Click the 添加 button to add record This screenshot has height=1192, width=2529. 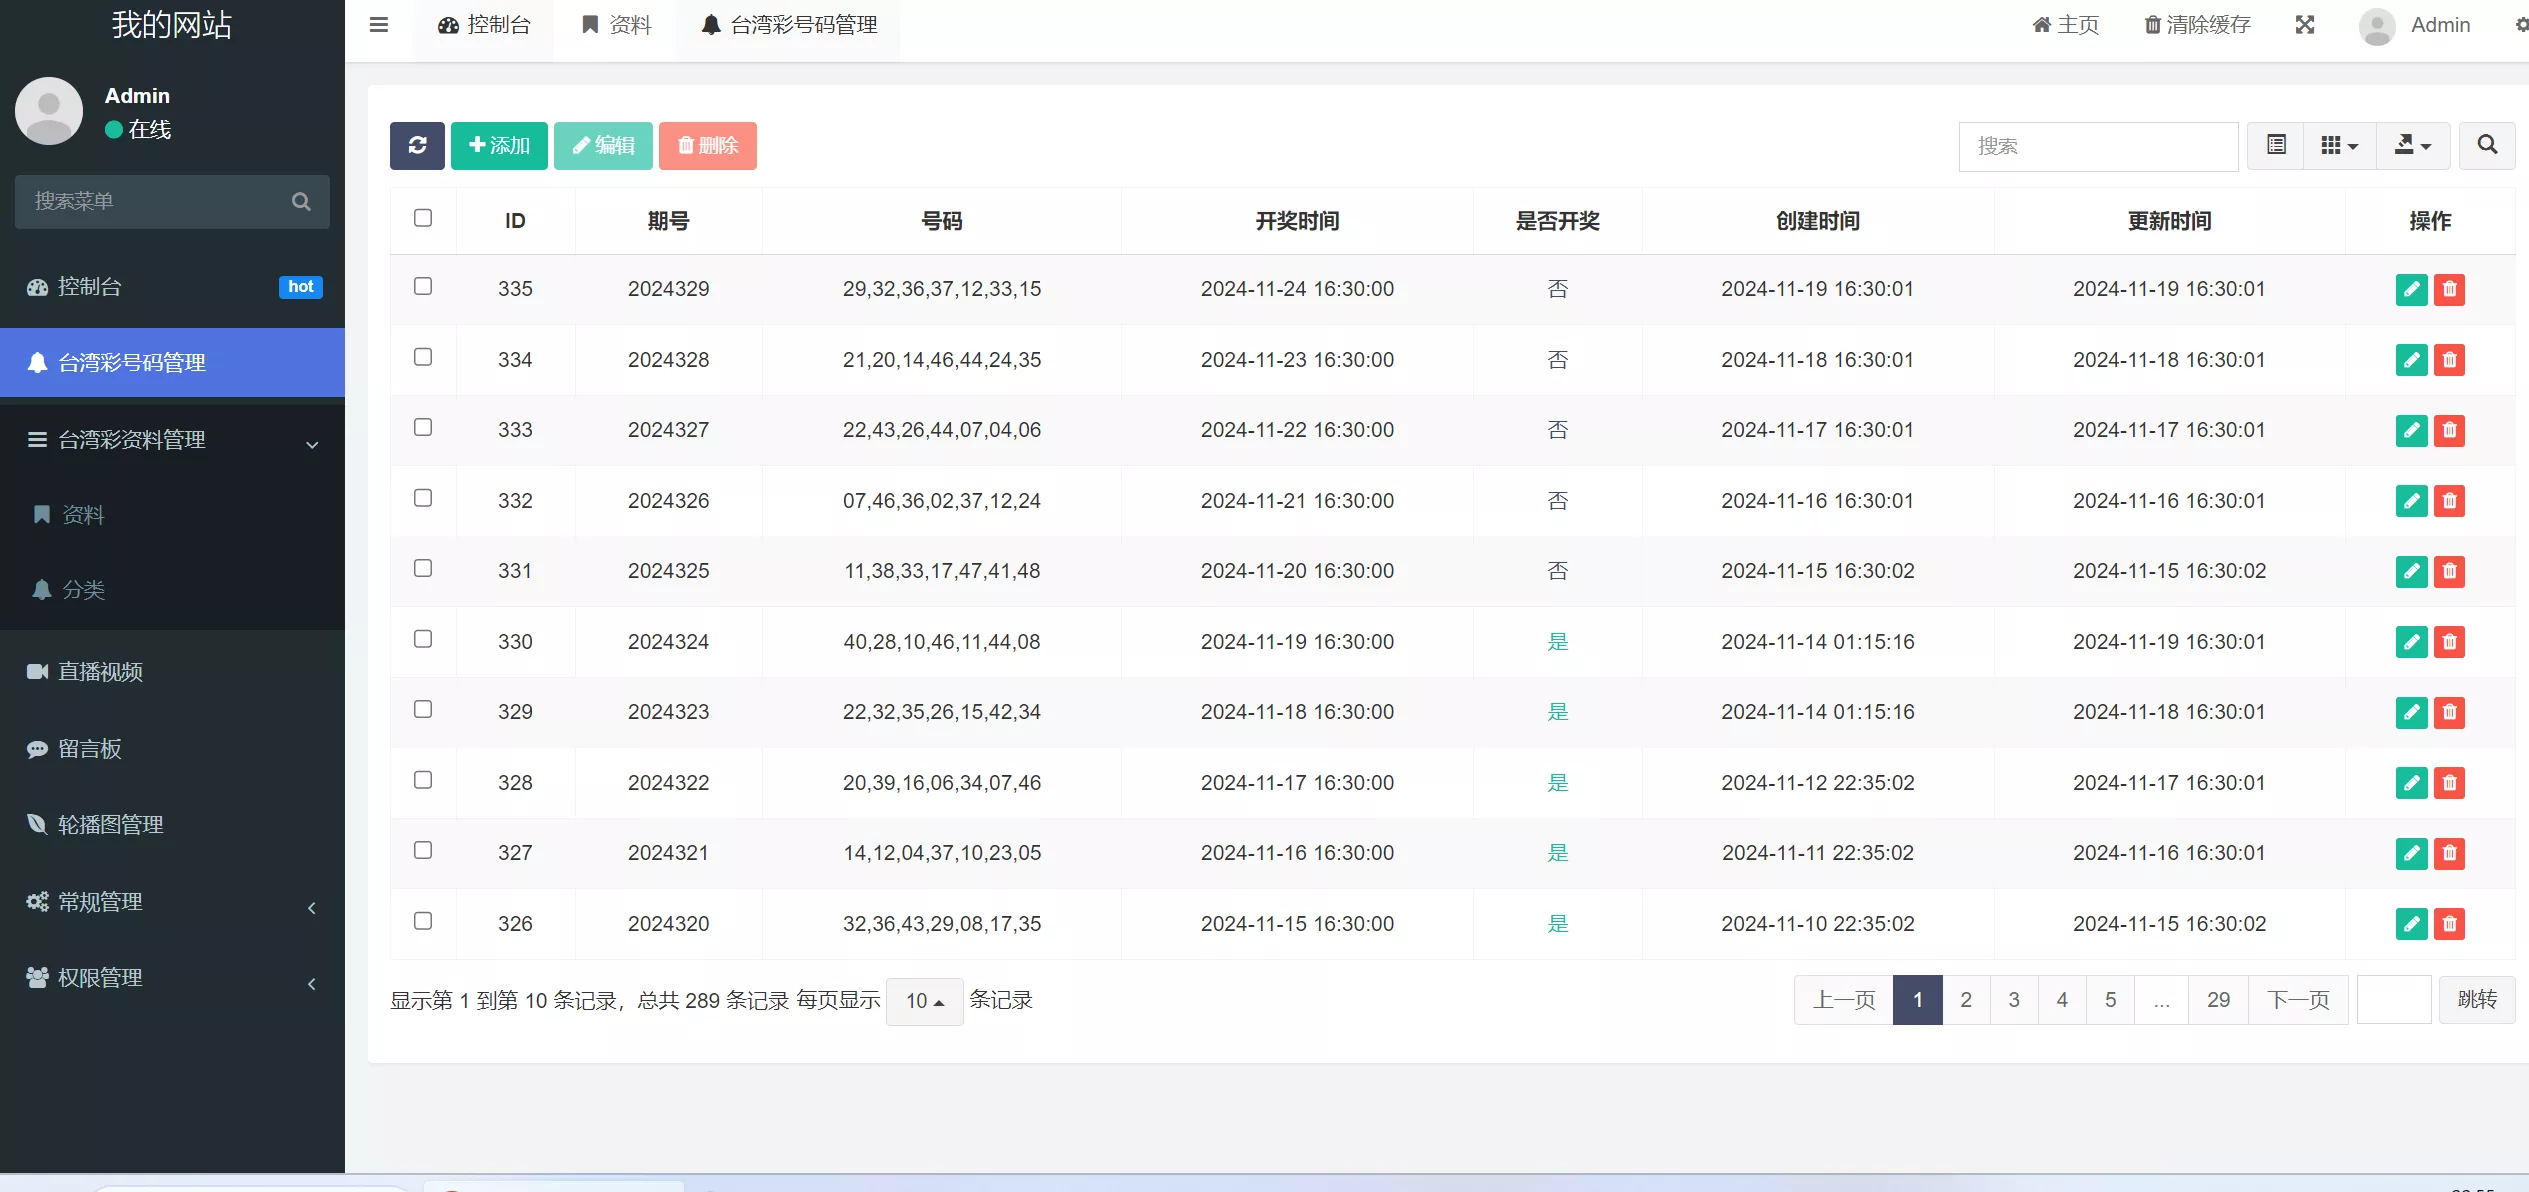499,145
